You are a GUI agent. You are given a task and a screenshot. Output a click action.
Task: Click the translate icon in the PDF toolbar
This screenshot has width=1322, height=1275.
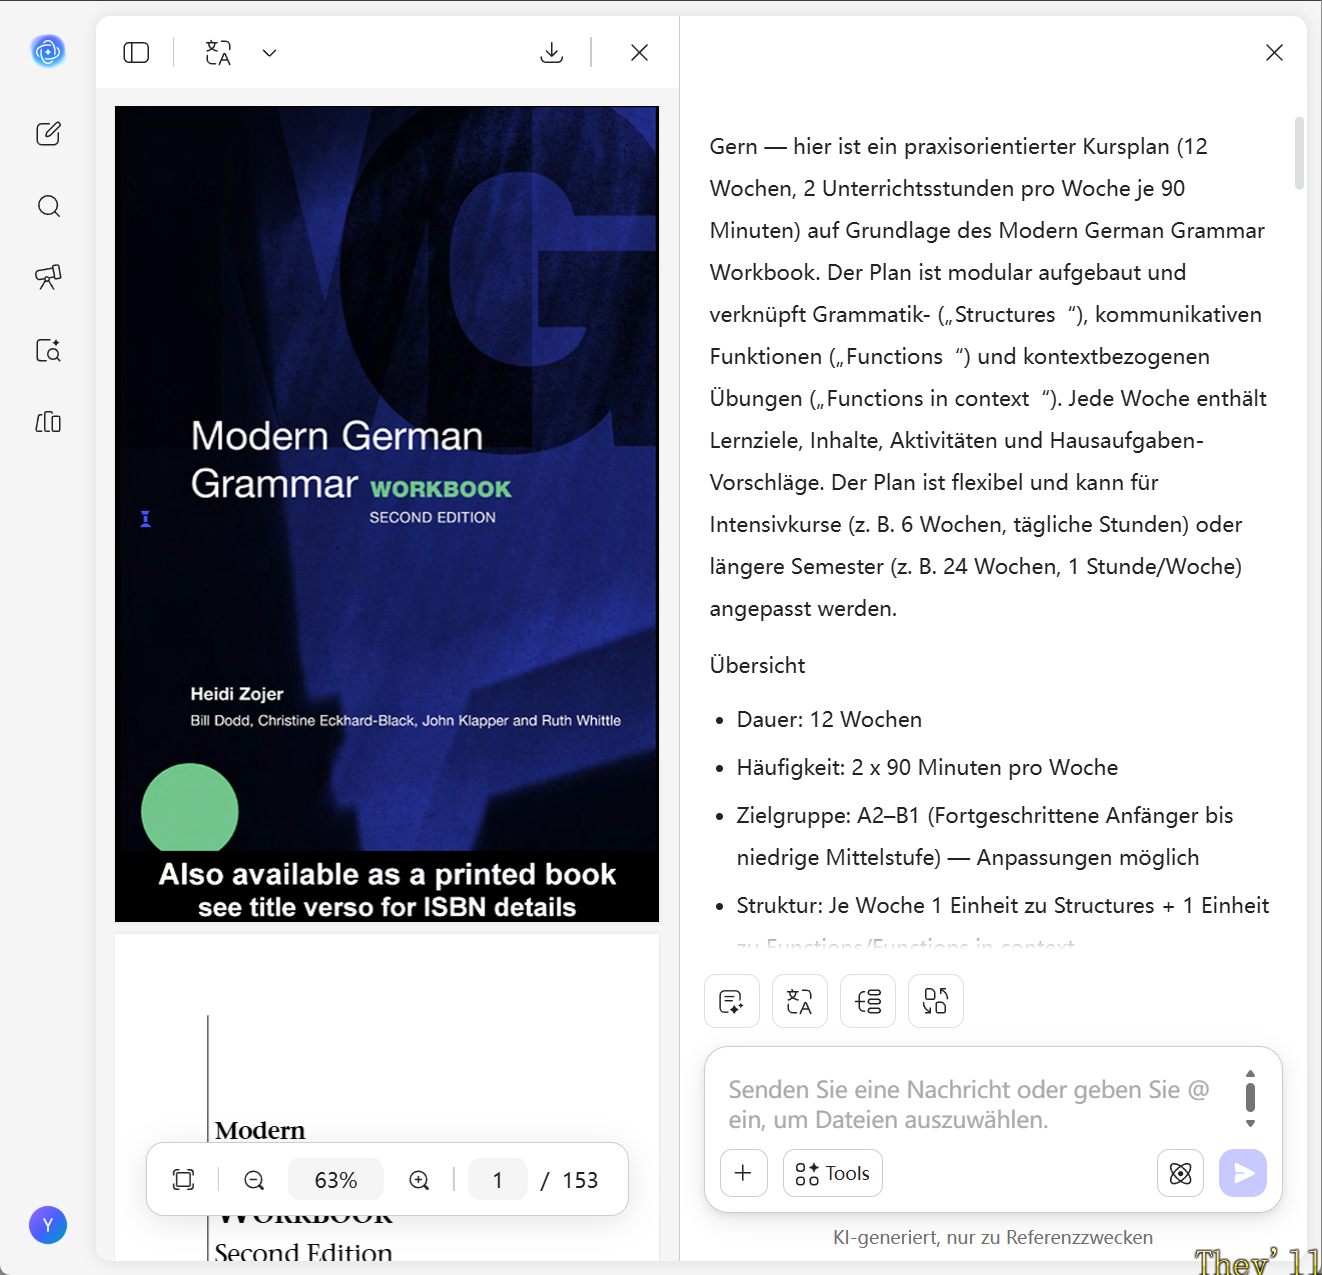pos(218,53)
